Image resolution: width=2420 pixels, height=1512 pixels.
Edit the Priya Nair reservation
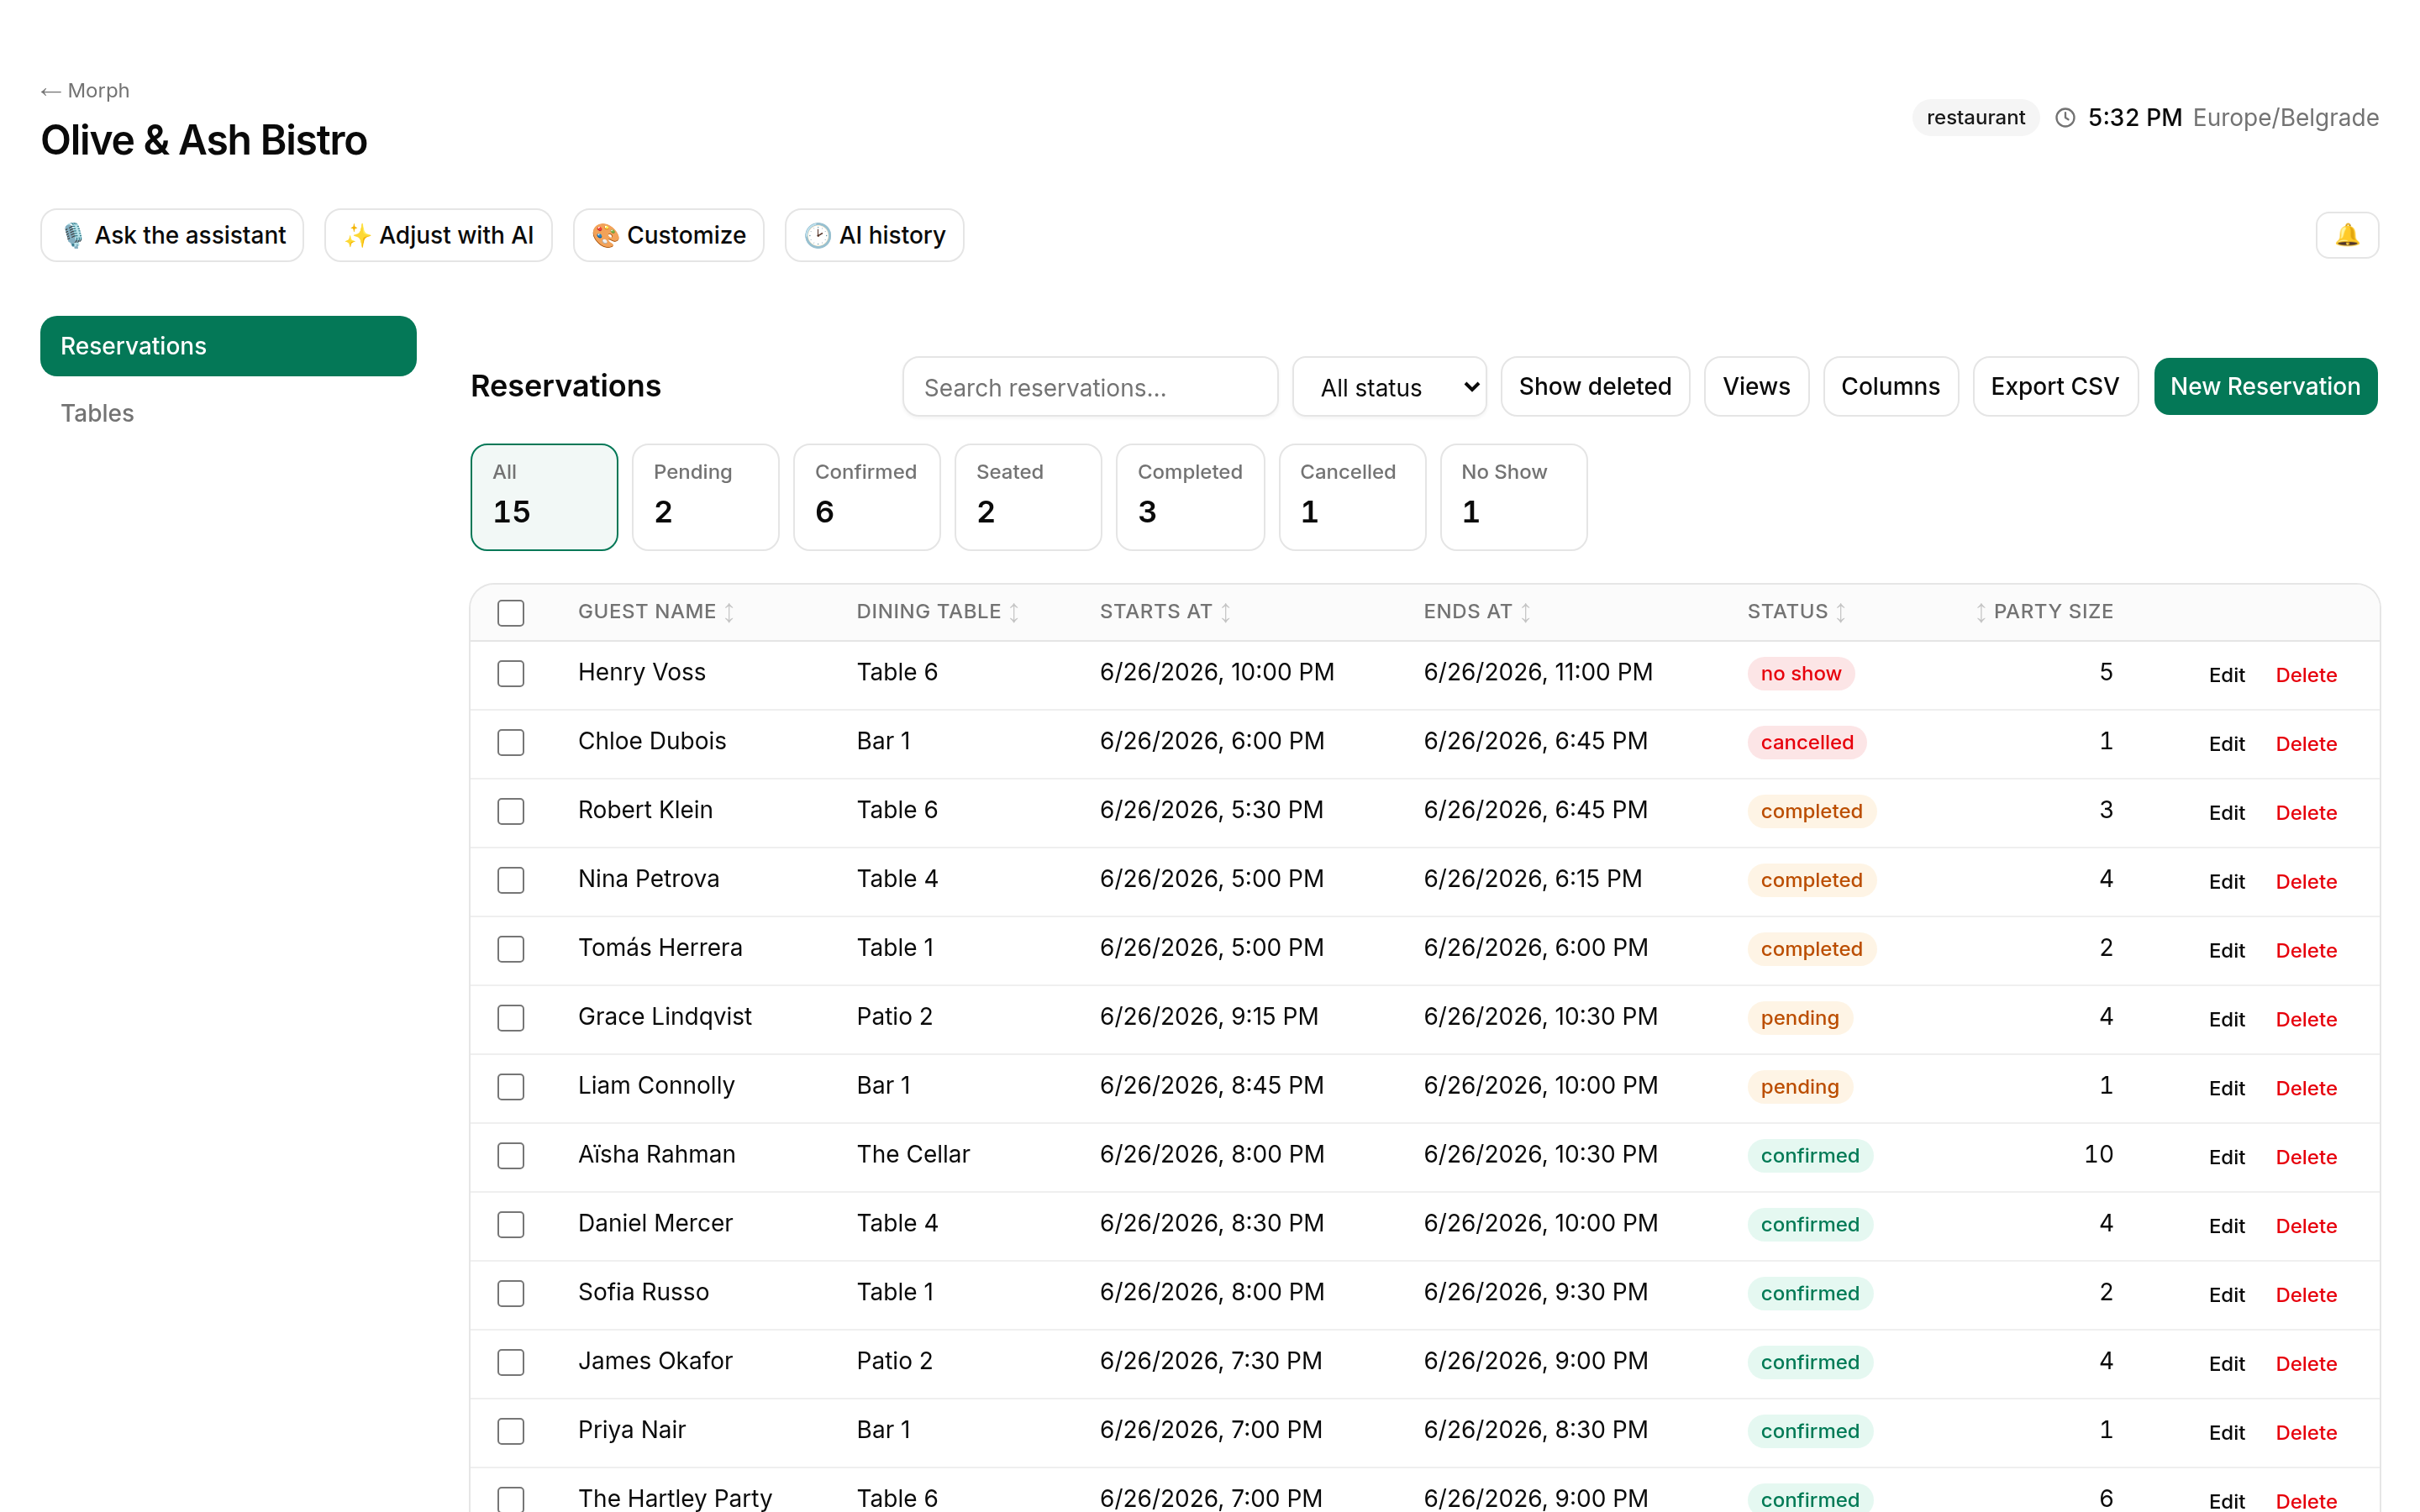(2226, 1434)
